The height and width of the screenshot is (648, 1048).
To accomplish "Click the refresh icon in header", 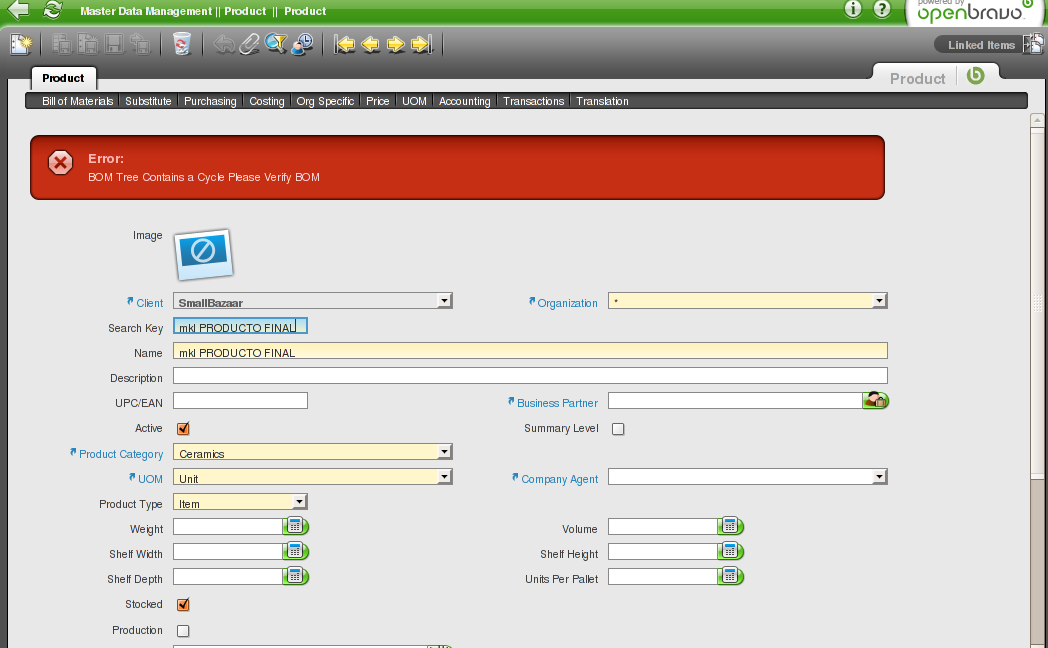I will pyautogui.click(x=53, y=10).
